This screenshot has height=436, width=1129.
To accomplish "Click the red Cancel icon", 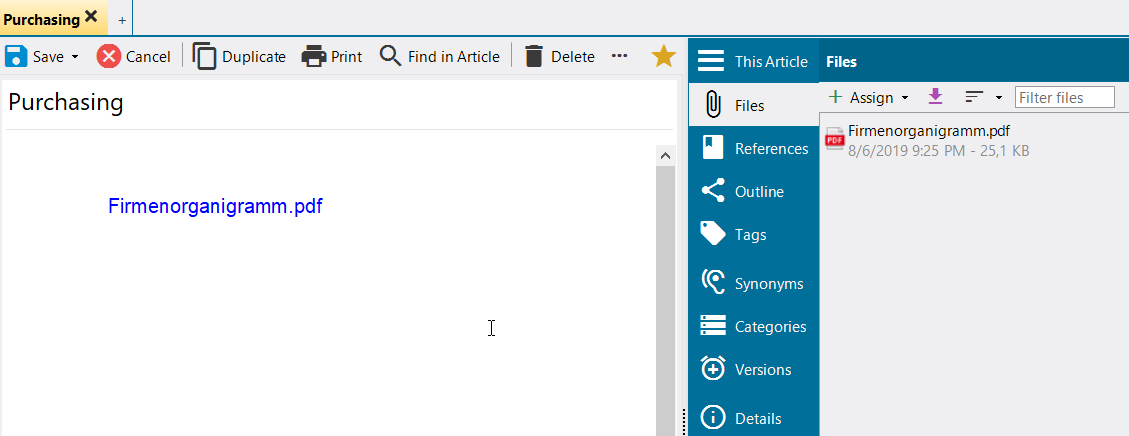I will point(108,57).
